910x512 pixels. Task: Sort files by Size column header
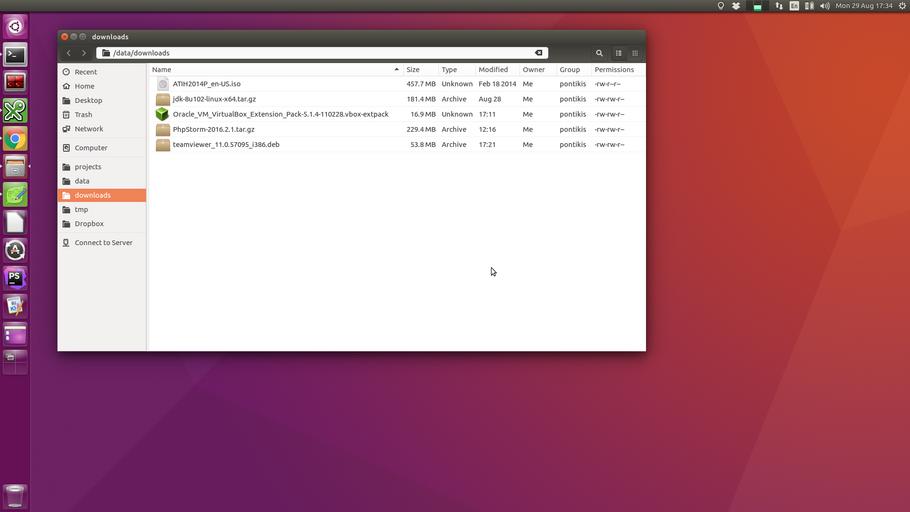pos(413,70)
